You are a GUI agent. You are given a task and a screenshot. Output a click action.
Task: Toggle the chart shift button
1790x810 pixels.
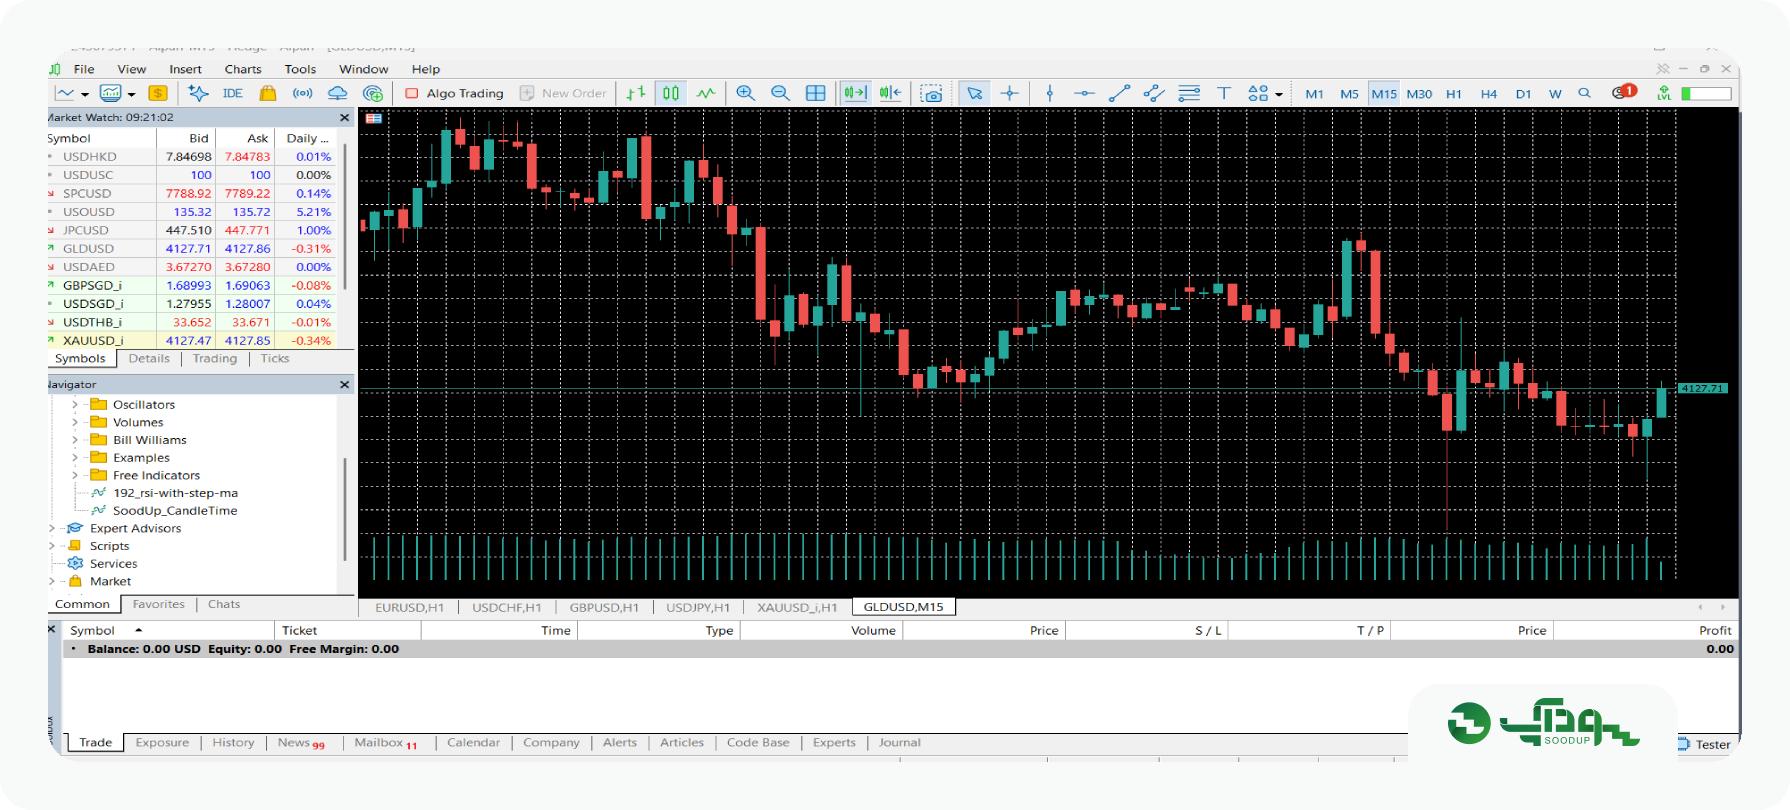tap(890, 93)
